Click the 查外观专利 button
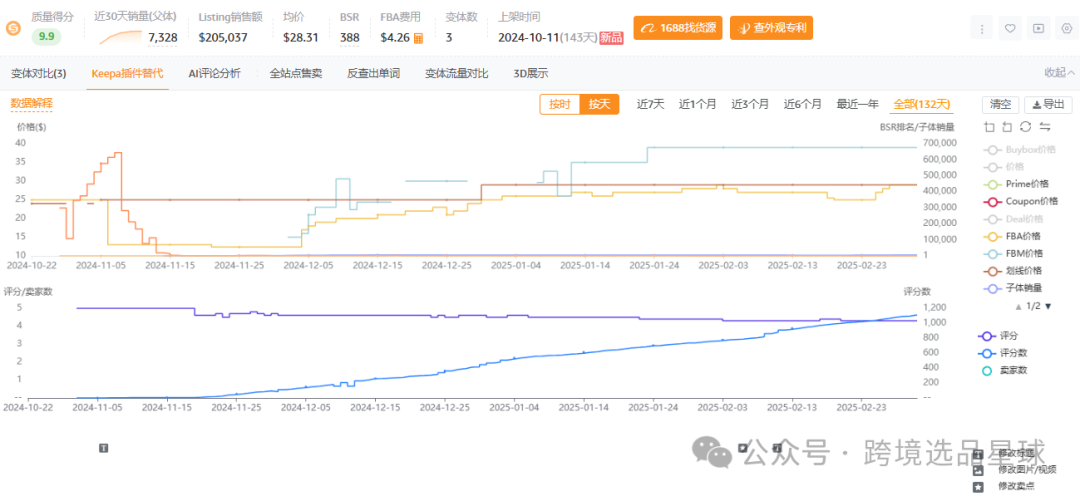Viewport: 1080px width, 496px height. [771, 28]
